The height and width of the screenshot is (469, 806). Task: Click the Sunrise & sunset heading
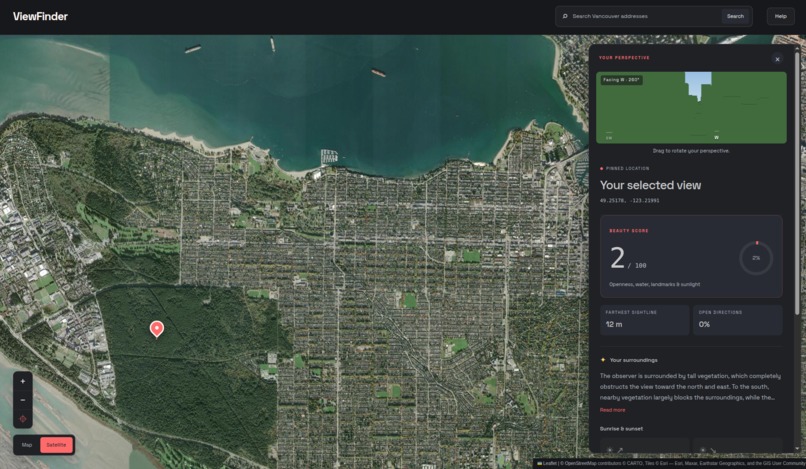coord(621,428)
